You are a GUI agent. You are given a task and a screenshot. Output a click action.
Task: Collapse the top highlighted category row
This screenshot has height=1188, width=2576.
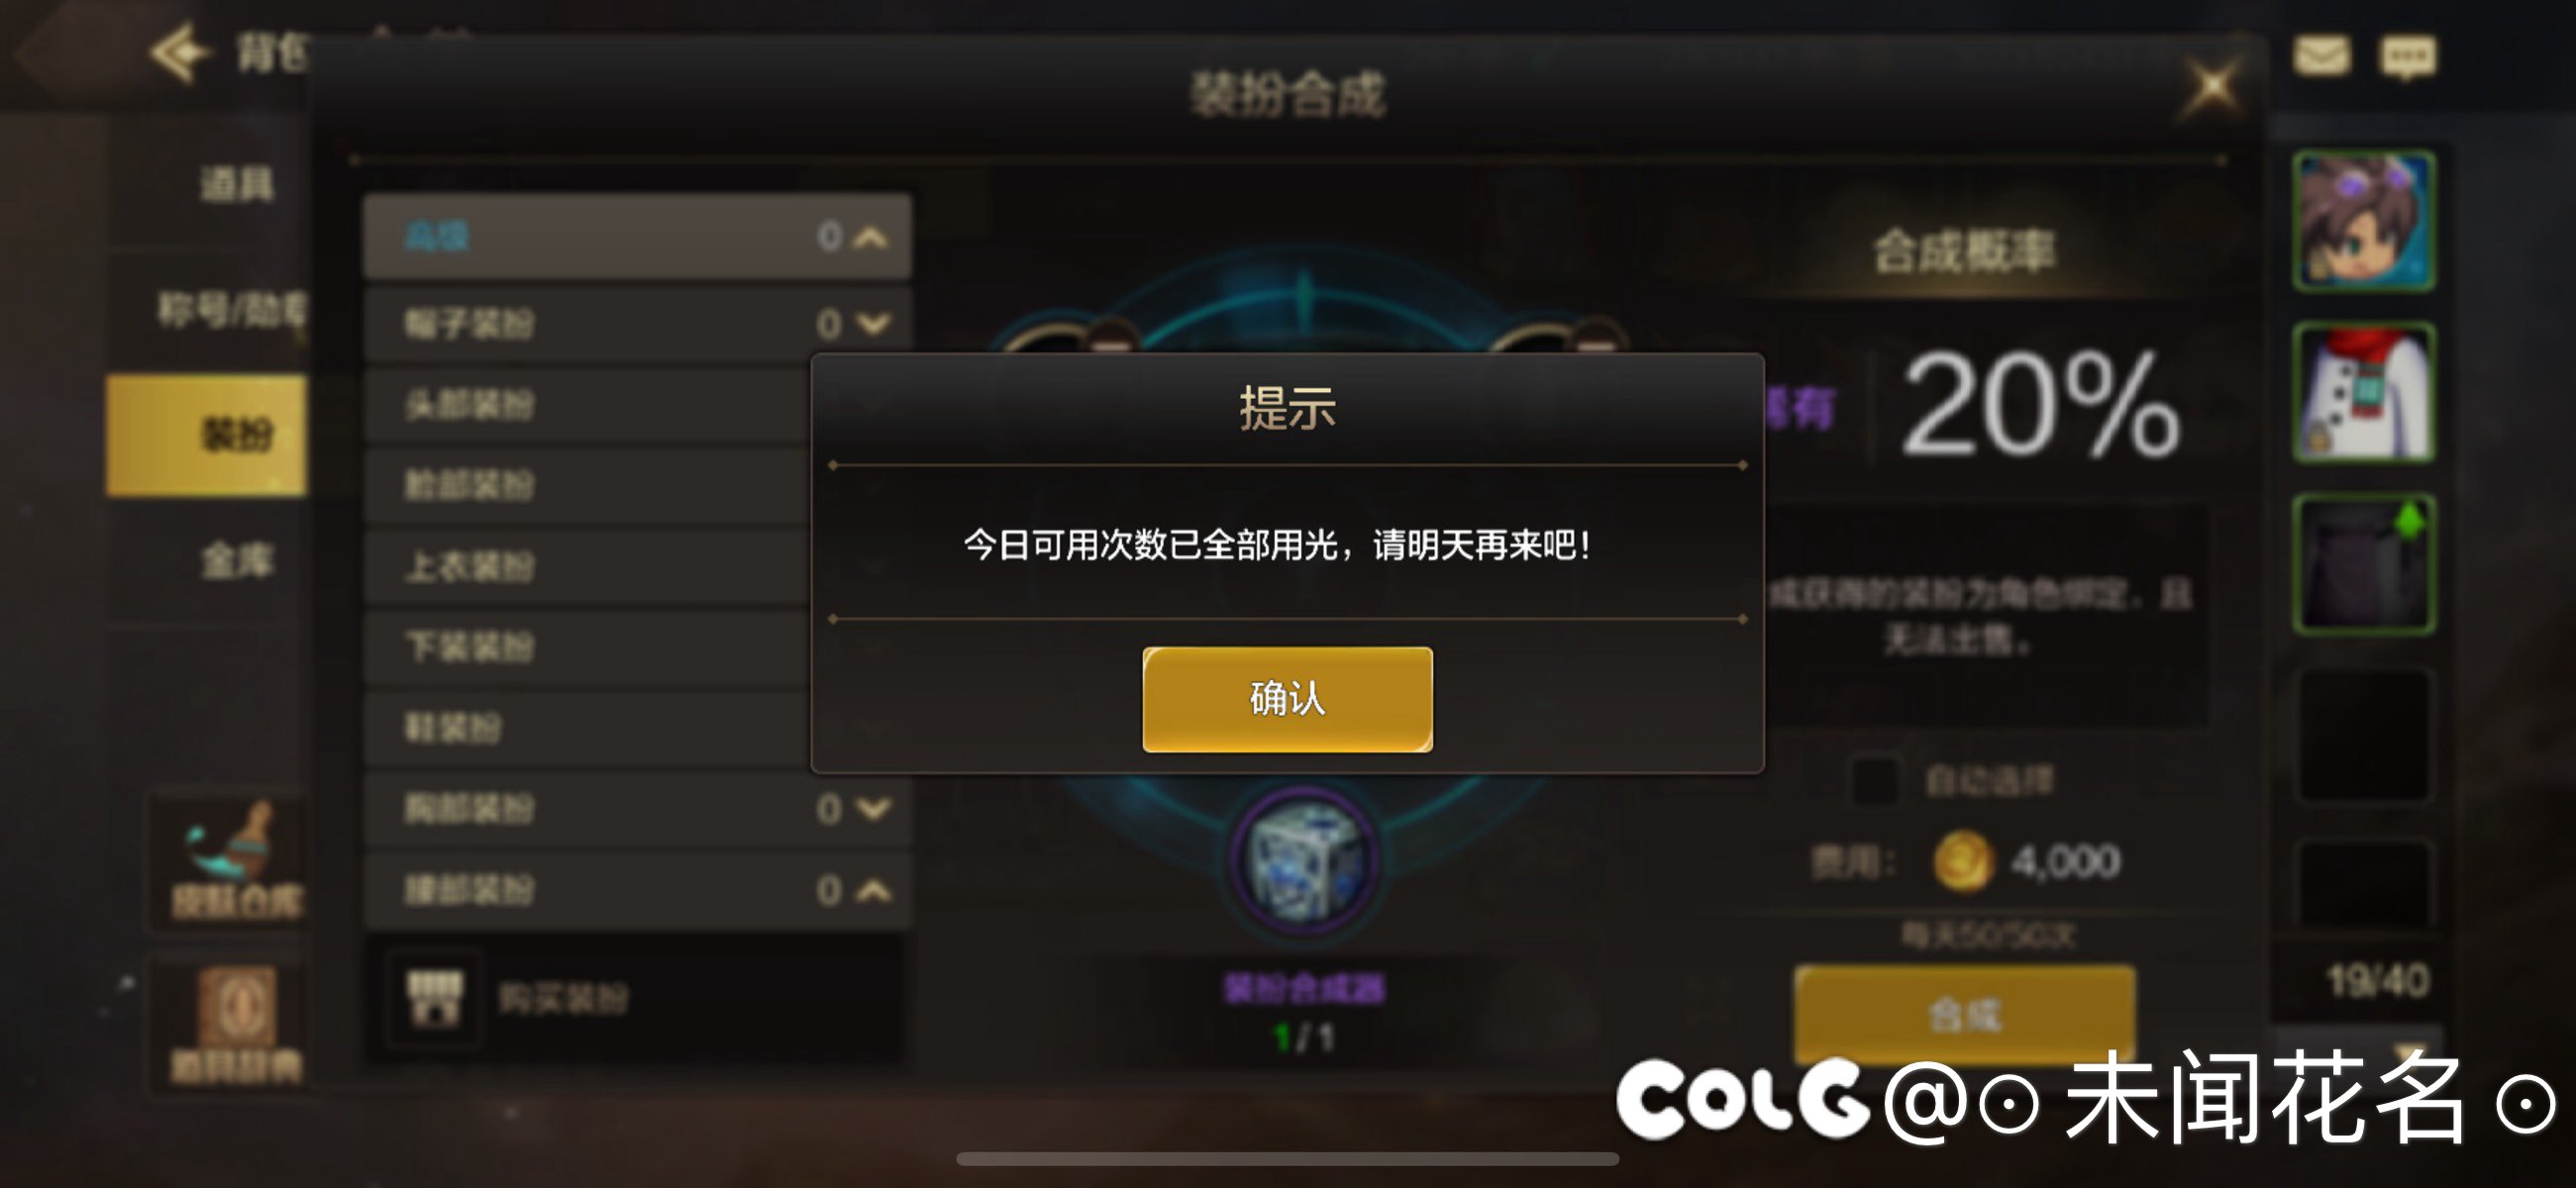pyautogui.click(x=637, y=236)
